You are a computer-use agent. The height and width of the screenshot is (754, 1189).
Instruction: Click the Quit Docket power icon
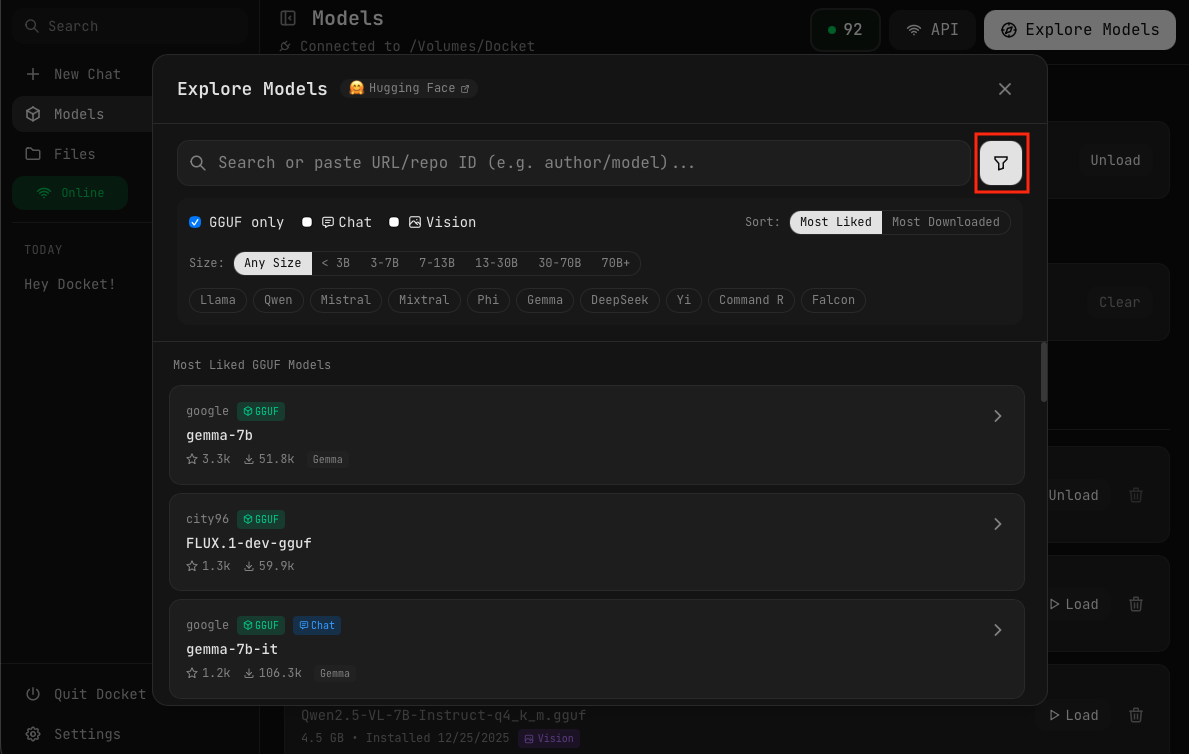point(33,693)
